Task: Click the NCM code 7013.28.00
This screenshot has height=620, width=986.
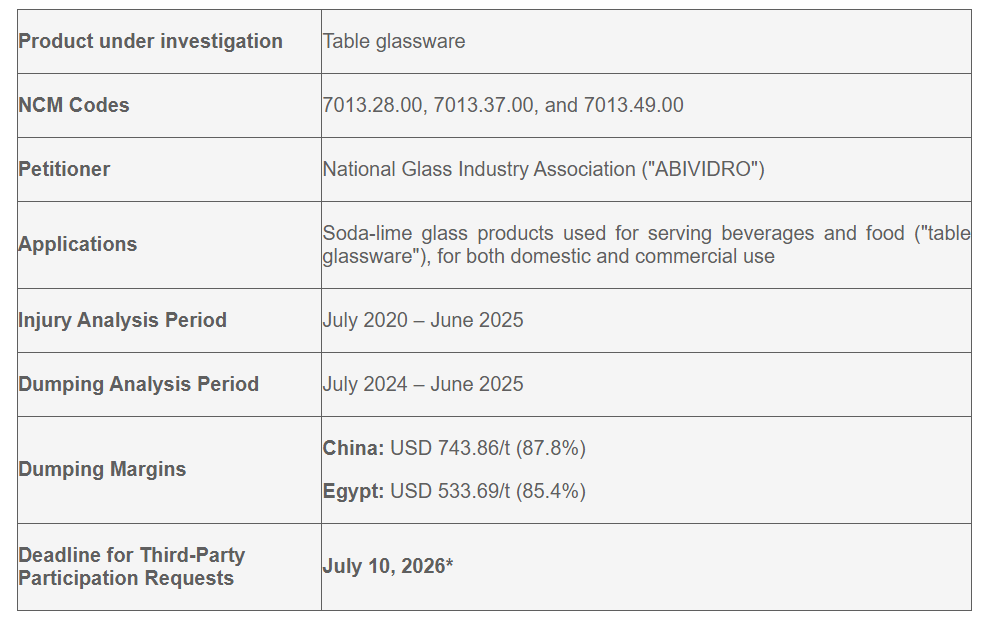Action: tap(372, 105)
